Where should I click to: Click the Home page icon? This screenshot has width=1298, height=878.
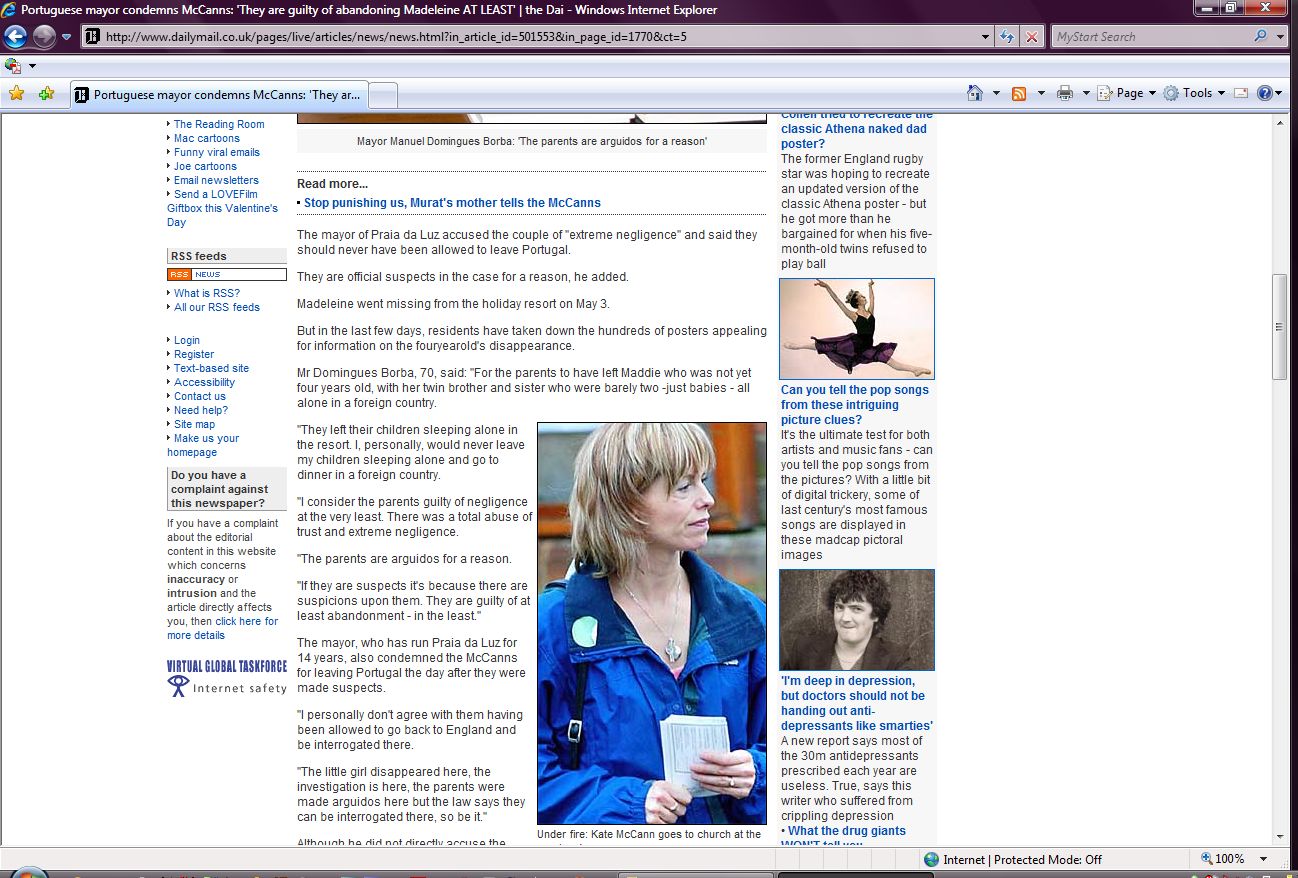point(975,93)
